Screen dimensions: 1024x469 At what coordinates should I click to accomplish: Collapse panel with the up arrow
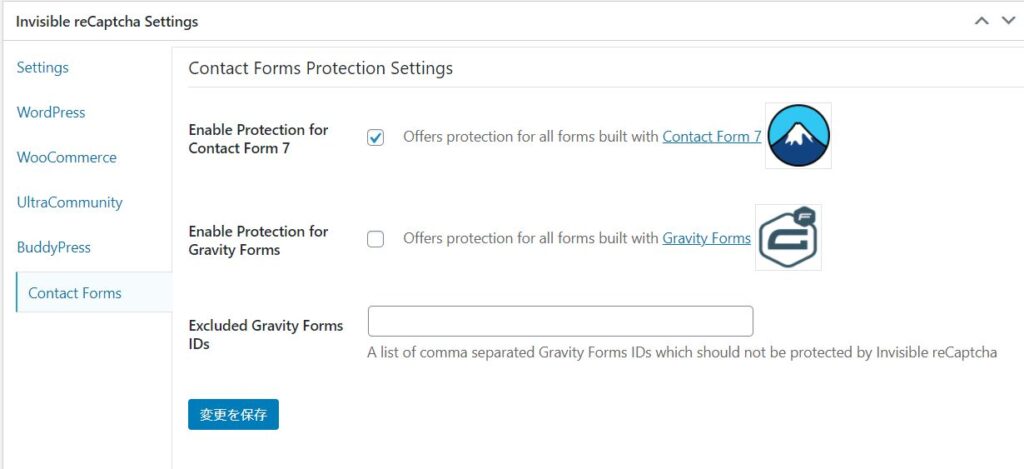point(982,21)
